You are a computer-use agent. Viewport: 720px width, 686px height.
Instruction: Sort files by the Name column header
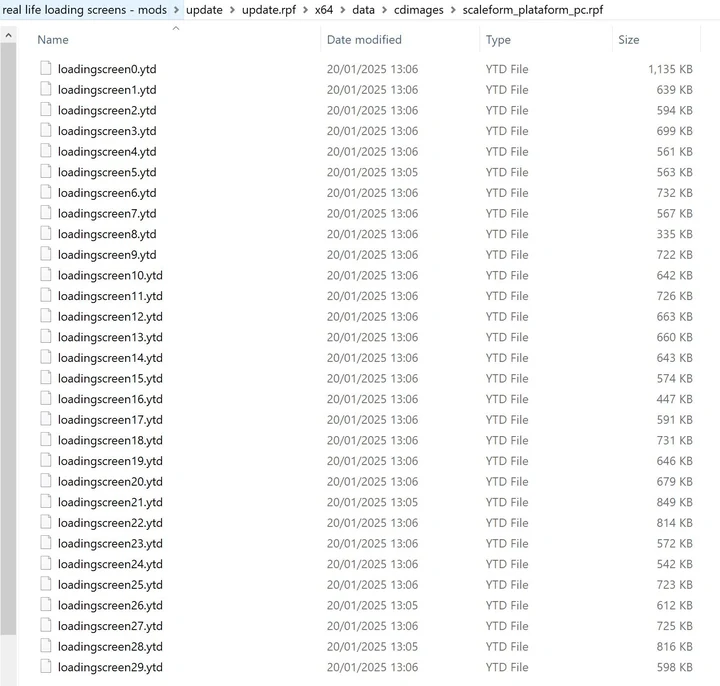[x=53, y=40]
